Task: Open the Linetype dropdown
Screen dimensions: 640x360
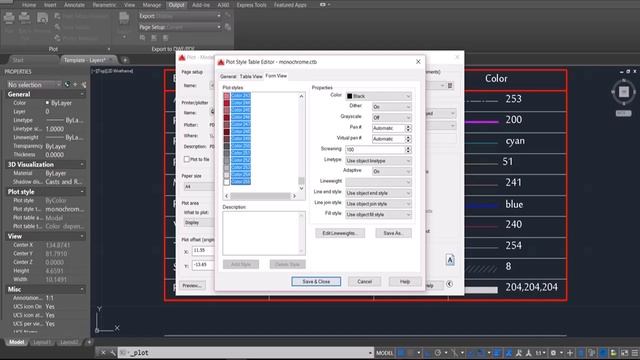Action: (x=378, y=161)
